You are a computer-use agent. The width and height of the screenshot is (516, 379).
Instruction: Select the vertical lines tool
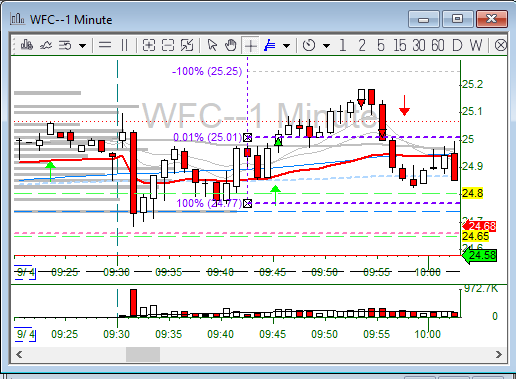124,45
